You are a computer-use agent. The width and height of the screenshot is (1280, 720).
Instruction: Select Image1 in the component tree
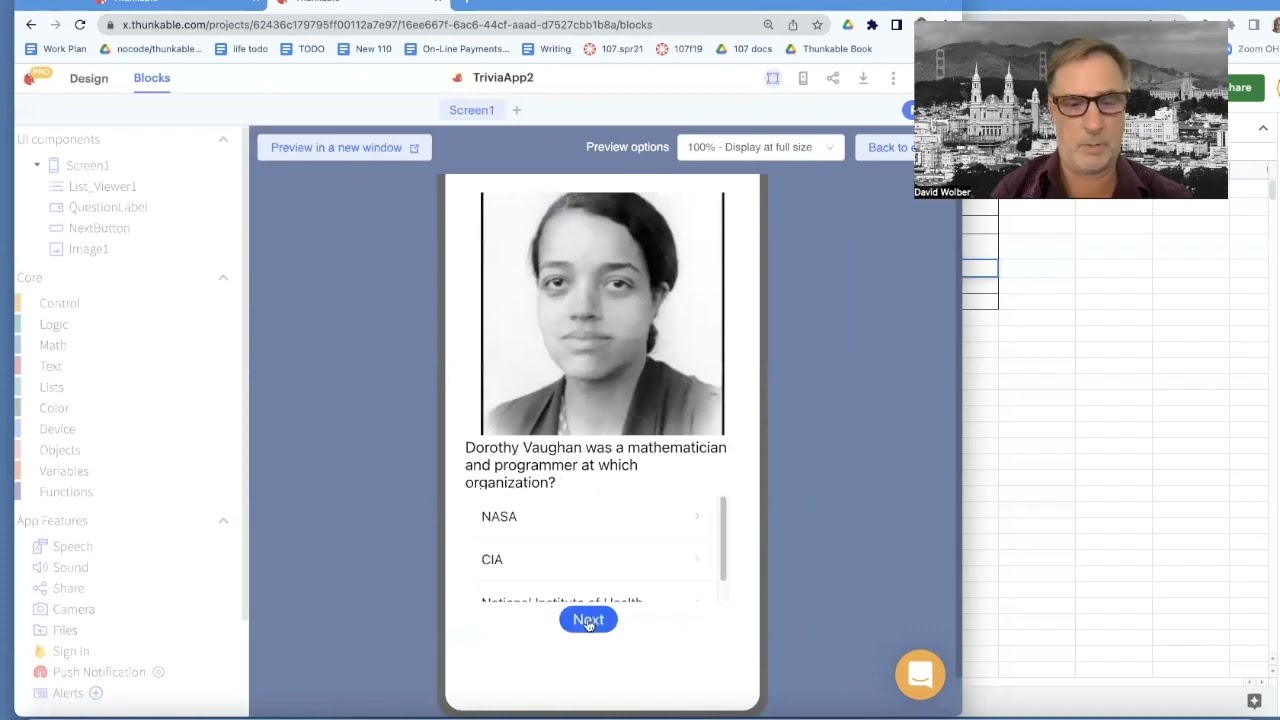[x=88, y=249]
